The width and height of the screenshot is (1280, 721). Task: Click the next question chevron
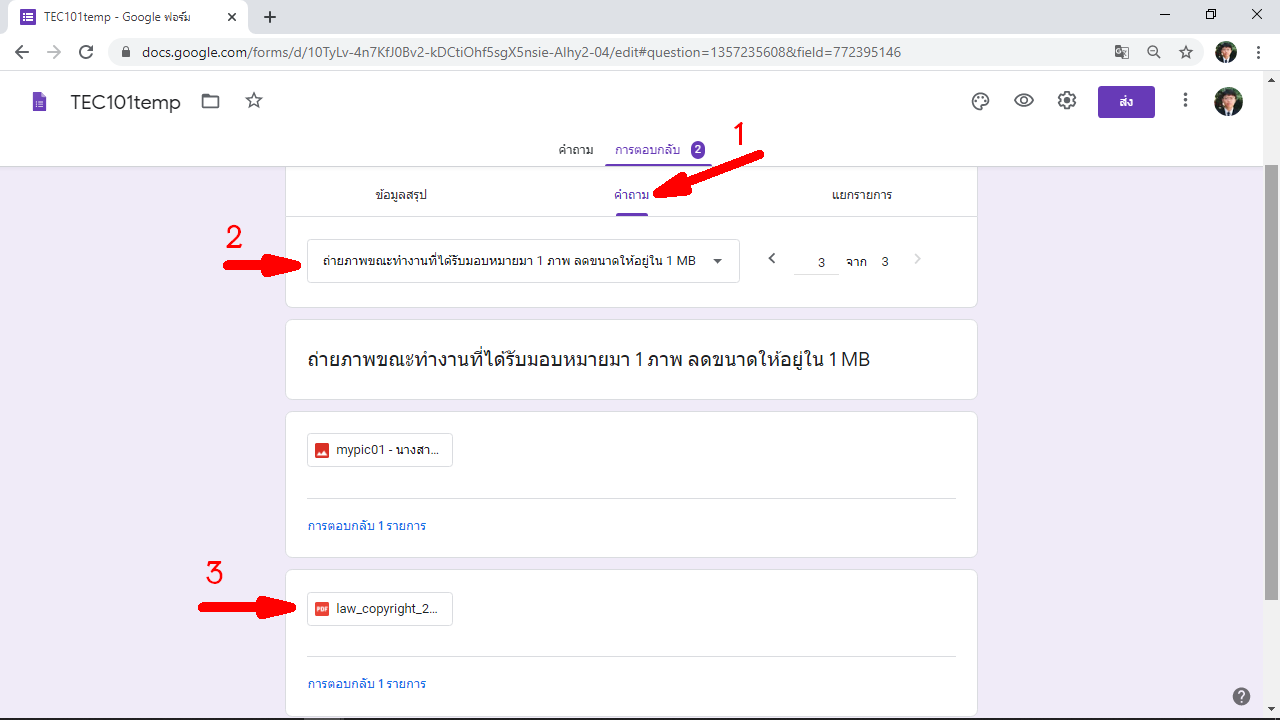coord(917,259)
